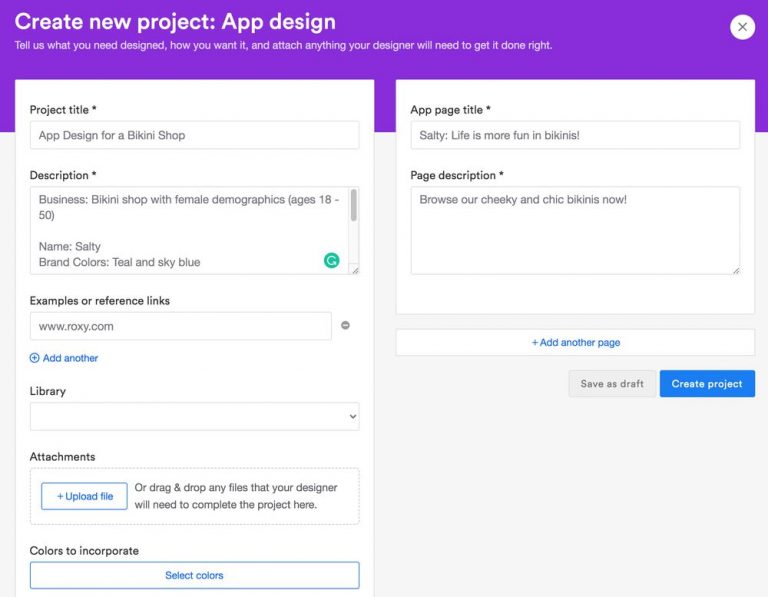Close the Create new project dialog
The width and height of the screenshot is (768, 597).
point(742,27)
